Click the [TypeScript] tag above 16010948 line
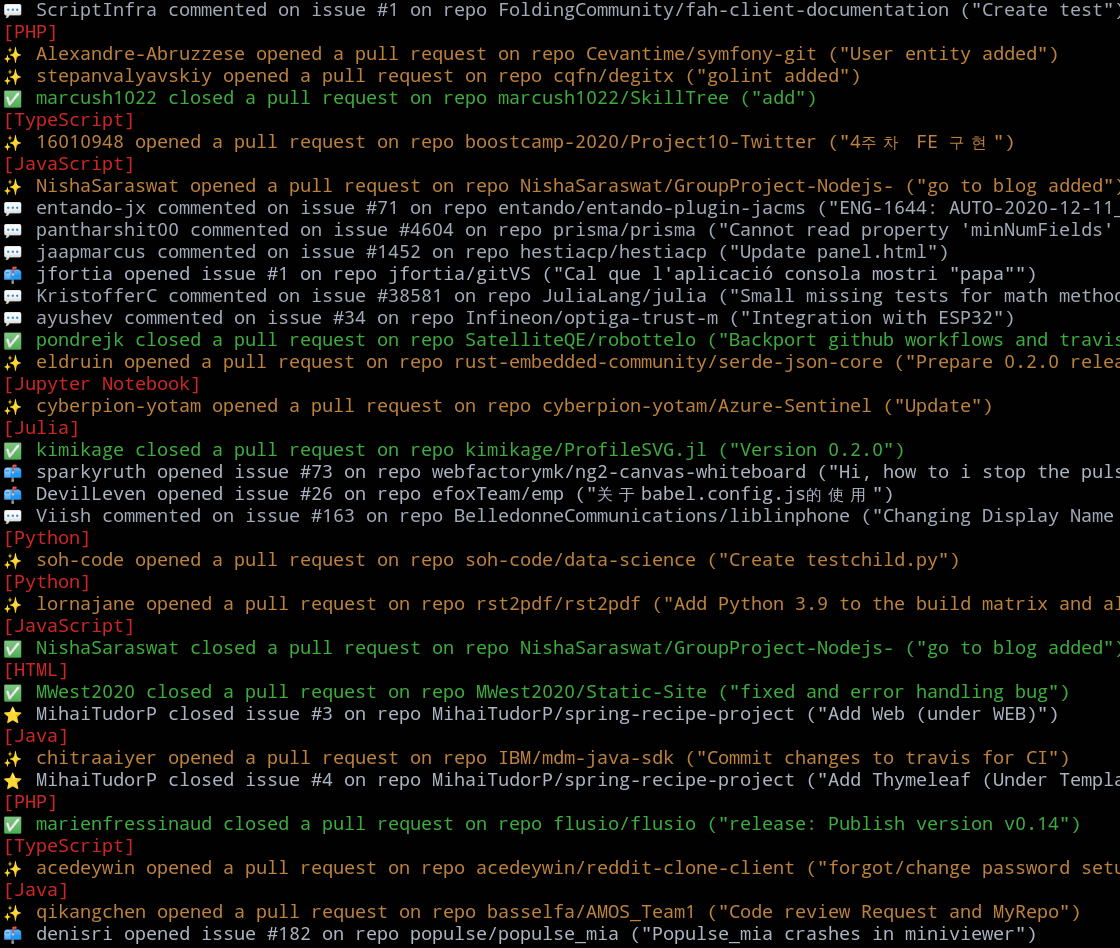Viewport: 1120px width, 948px height. [69, 120]
